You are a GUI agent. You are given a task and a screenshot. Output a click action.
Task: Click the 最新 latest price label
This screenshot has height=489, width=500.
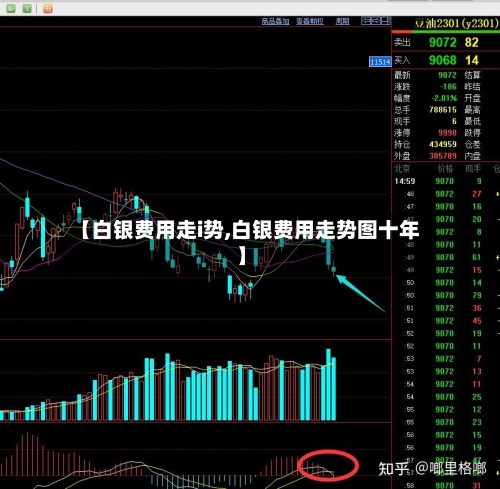(x=402, y=75)
